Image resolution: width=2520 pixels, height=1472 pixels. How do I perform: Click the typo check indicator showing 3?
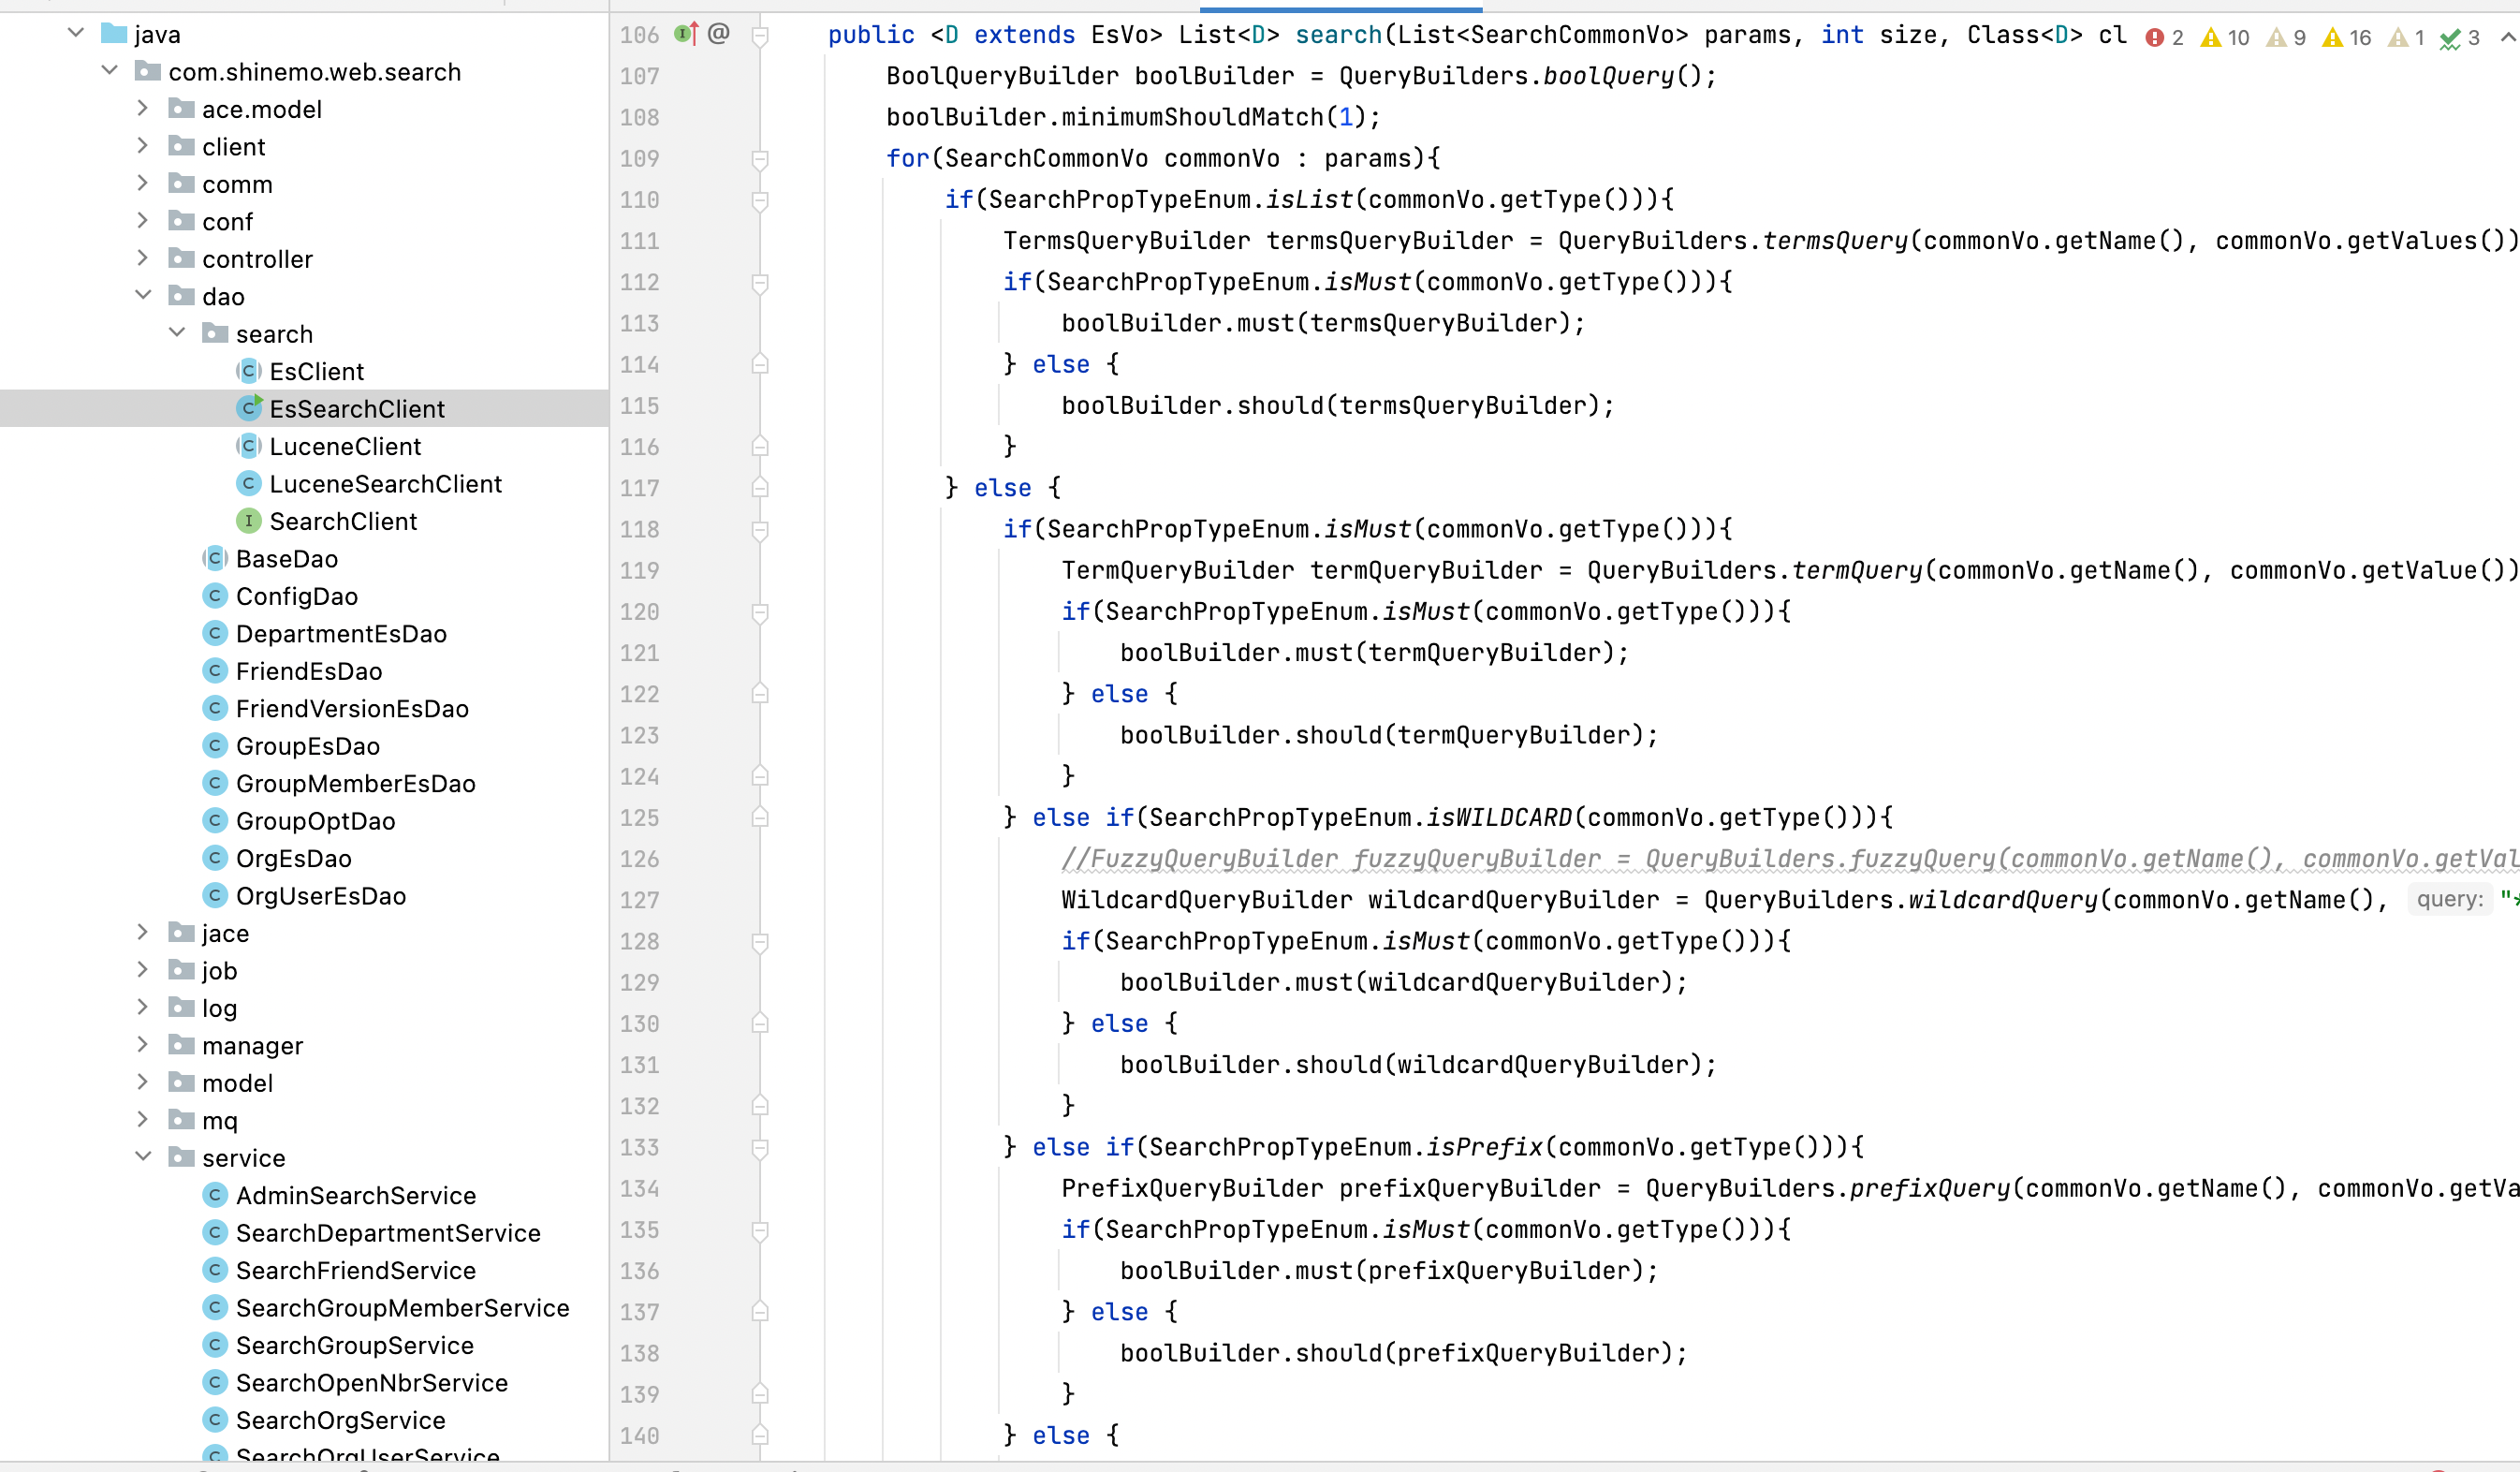pos(2459,38)
